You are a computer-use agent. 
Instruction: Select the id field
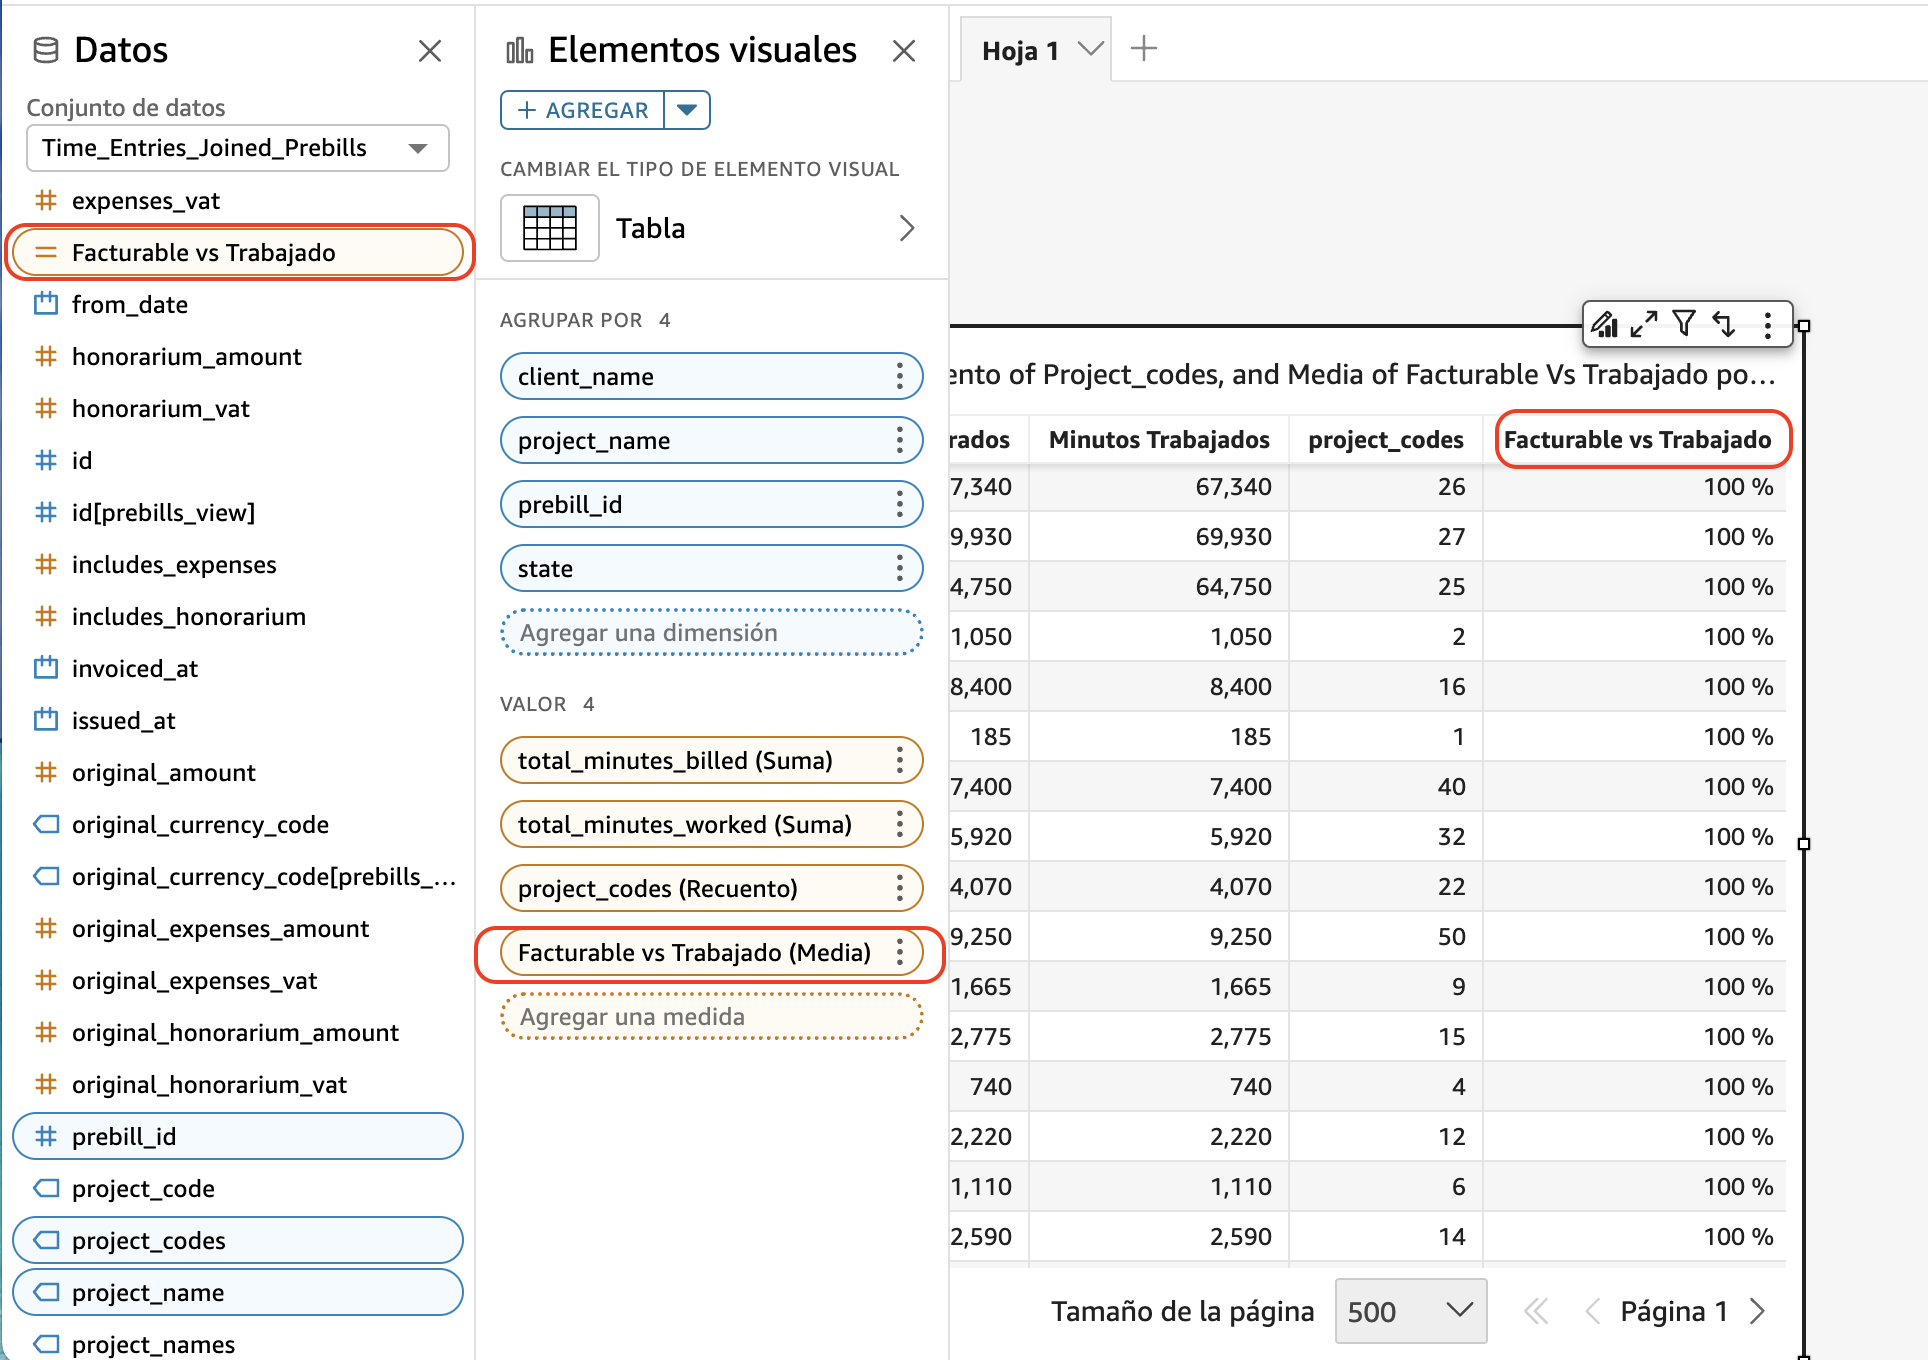pos(238,461)
